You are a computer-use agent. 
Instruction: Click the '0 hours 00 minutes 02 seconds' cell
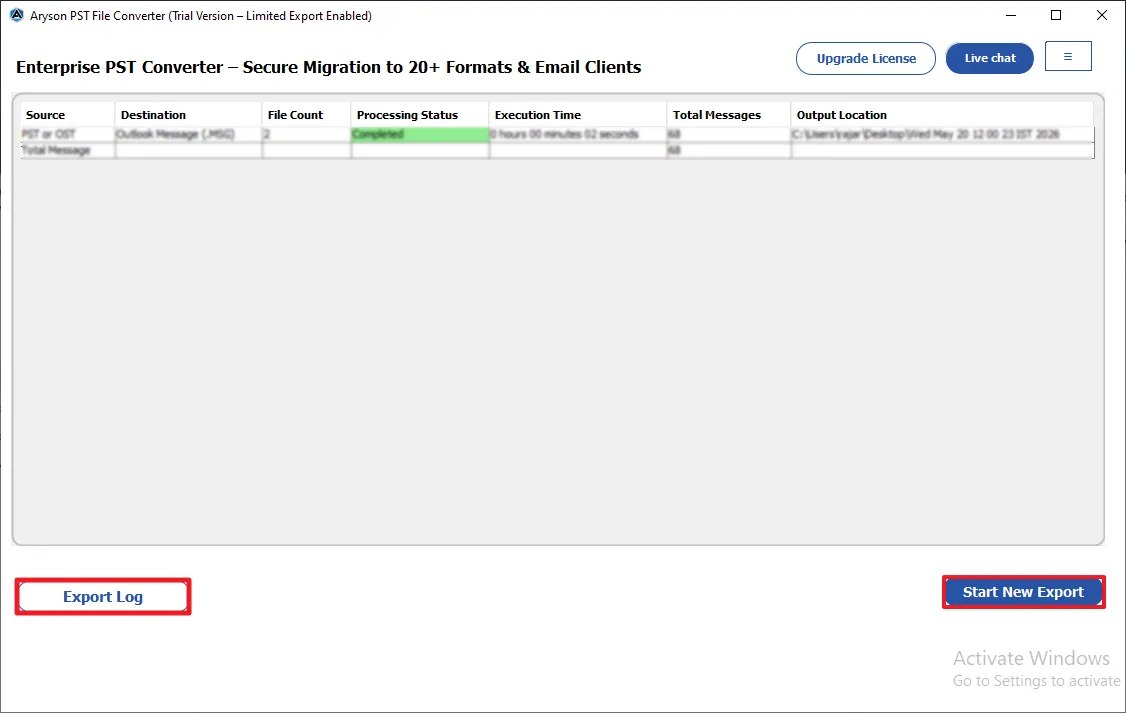(578, 134)
